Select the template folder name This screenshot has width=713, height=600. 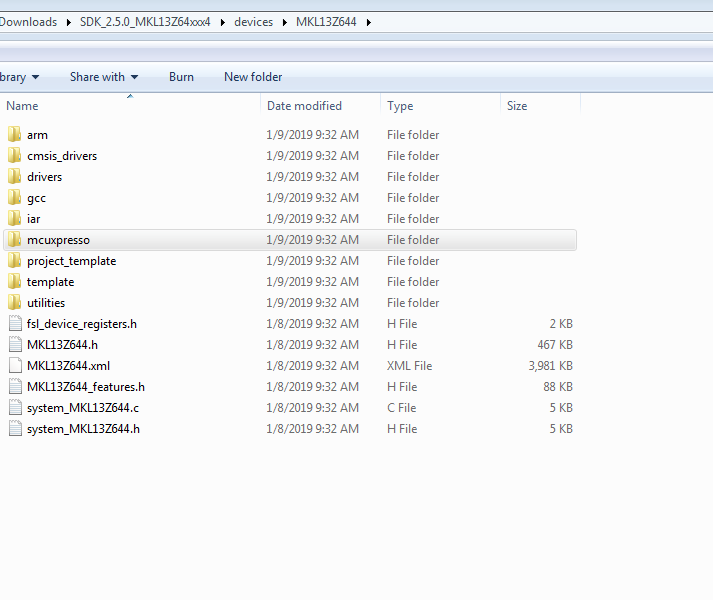pyautogui.click(x=50, y=282)
